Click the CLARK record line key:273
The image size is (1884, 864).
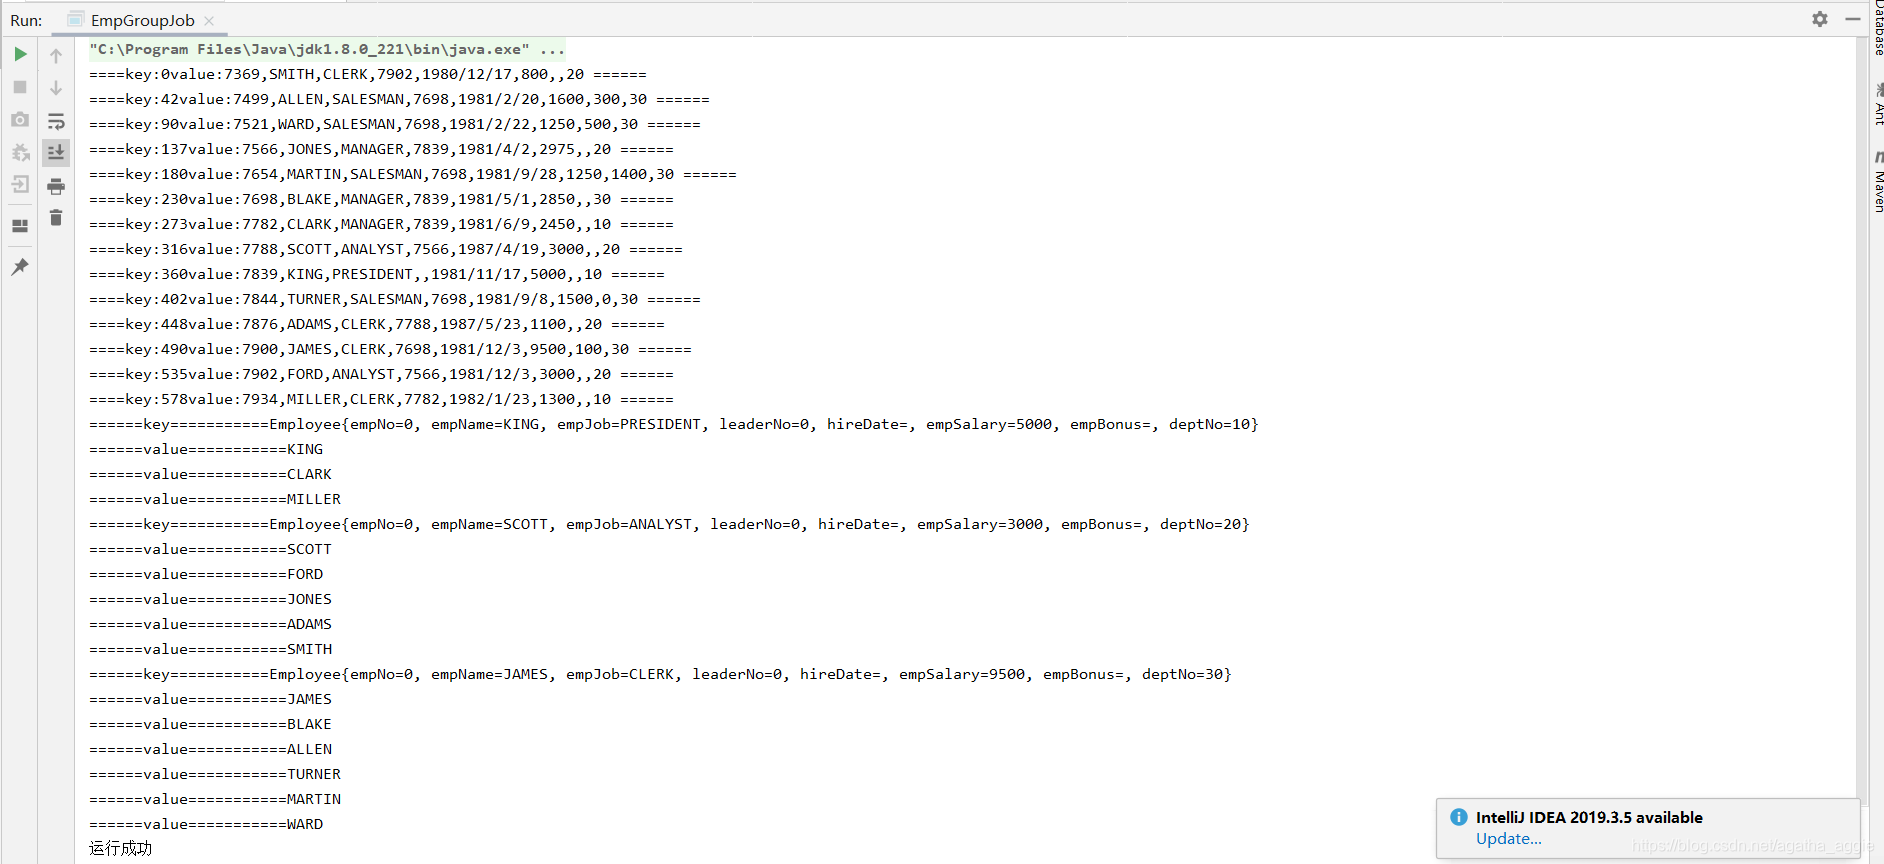click(381, 224)
